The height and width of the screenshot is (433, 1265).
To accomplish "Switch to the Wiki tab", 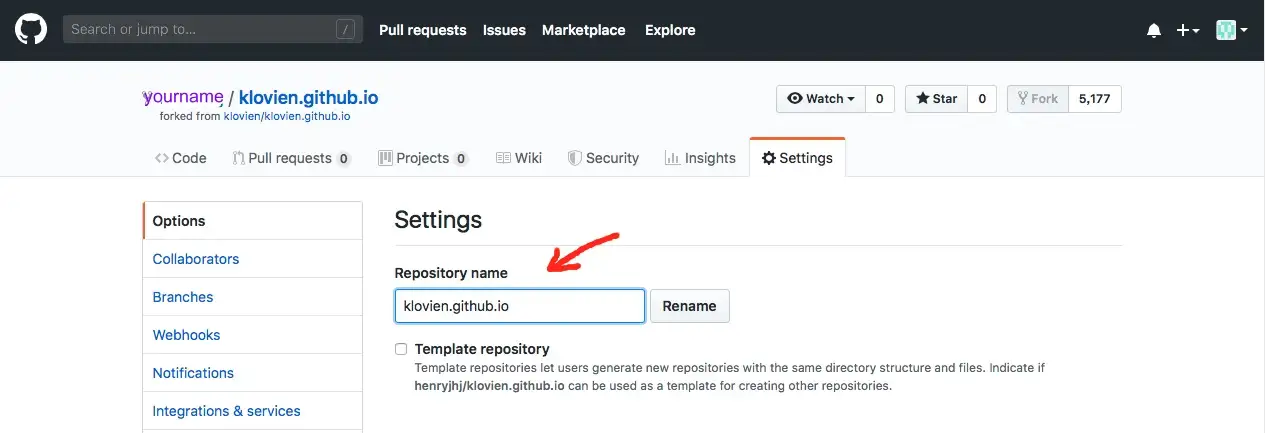I will coord(519,158).
